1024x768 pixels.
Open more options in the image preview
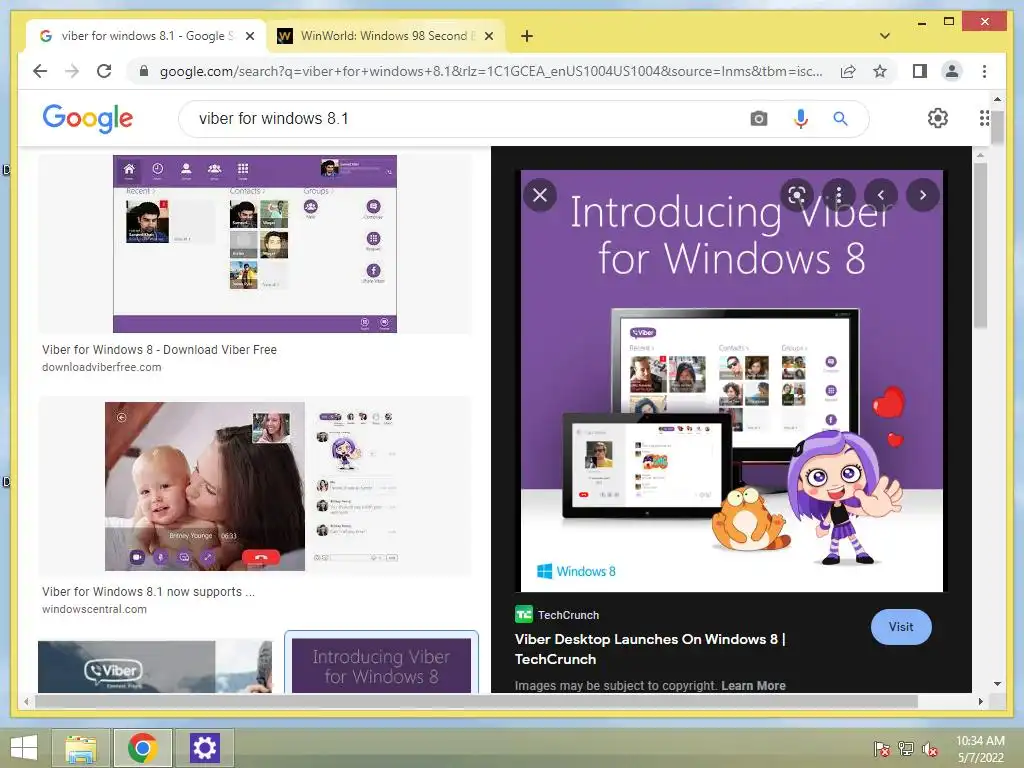point(839,195)
